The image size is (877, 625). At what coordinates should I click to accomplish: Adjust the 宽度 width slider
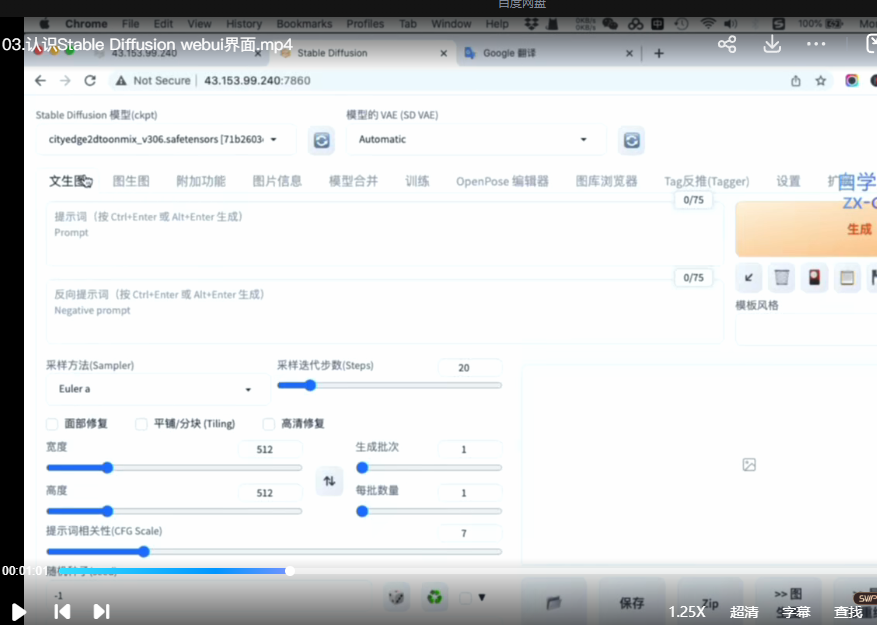point(174,467)
